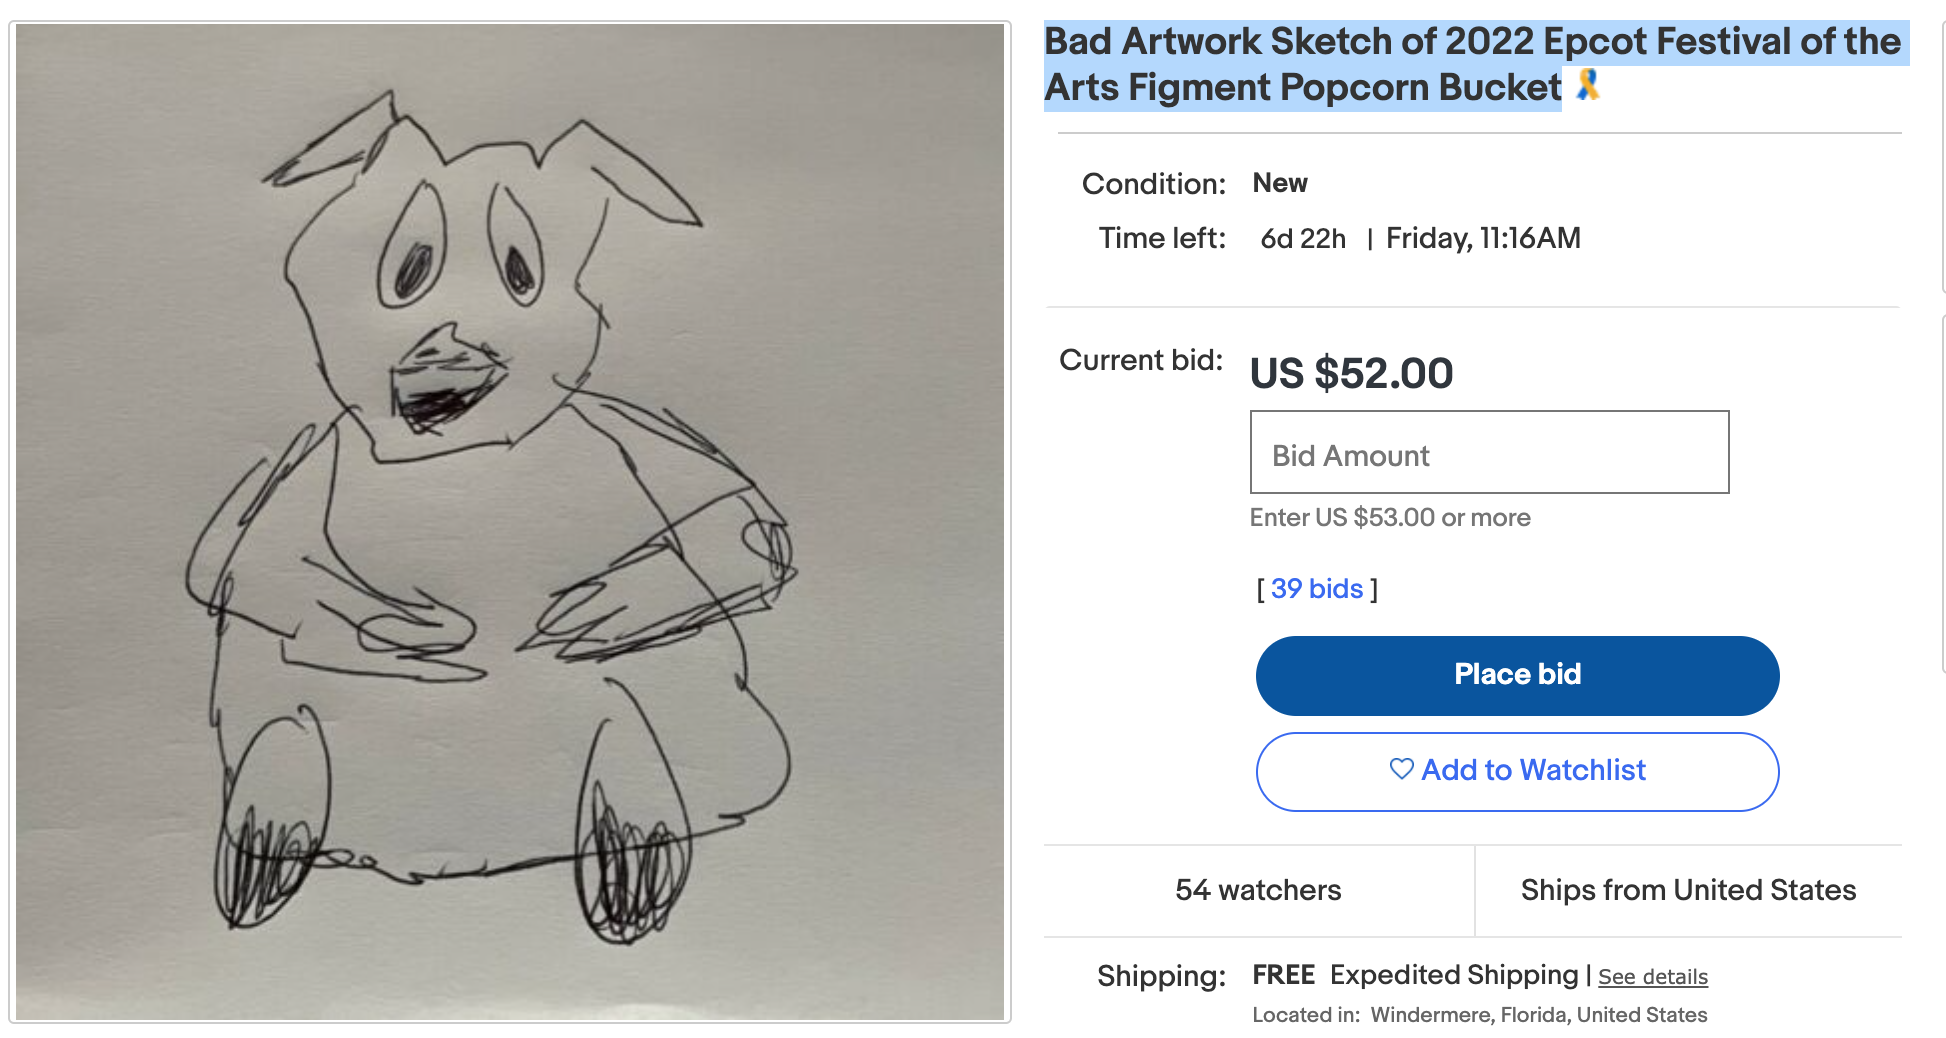Image resolution: width=1946 pixels, height=1038 pixels.
Task: Click the Friday, 11:16AM end time
Action: (1483, 238)
